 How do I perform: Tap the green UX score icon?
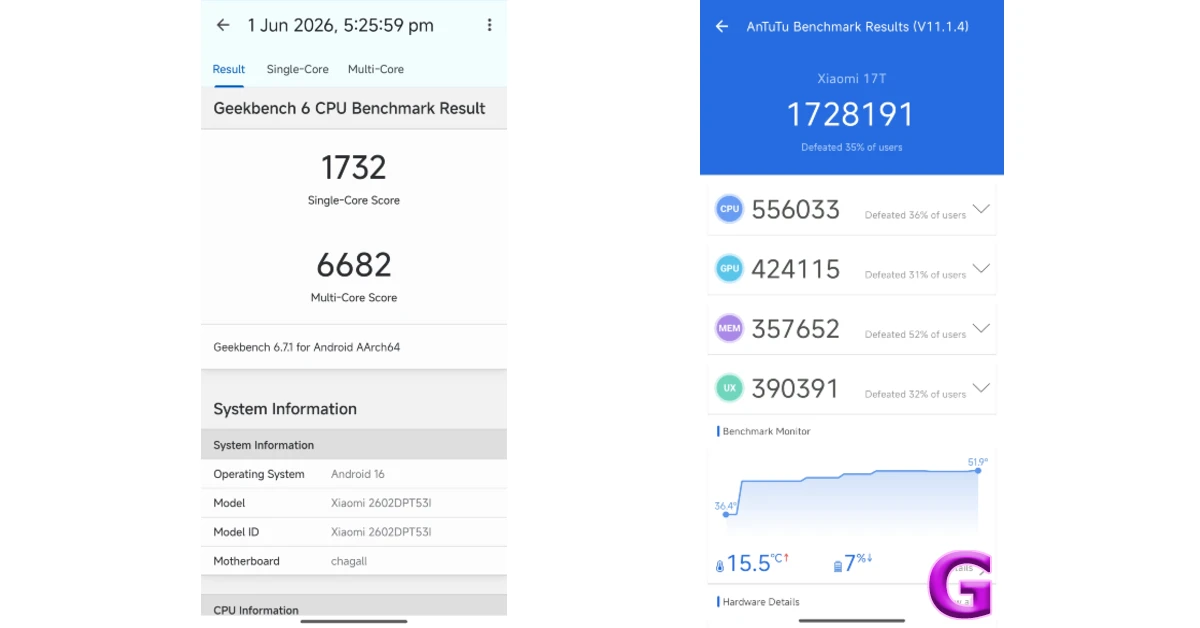click(730, 388)
